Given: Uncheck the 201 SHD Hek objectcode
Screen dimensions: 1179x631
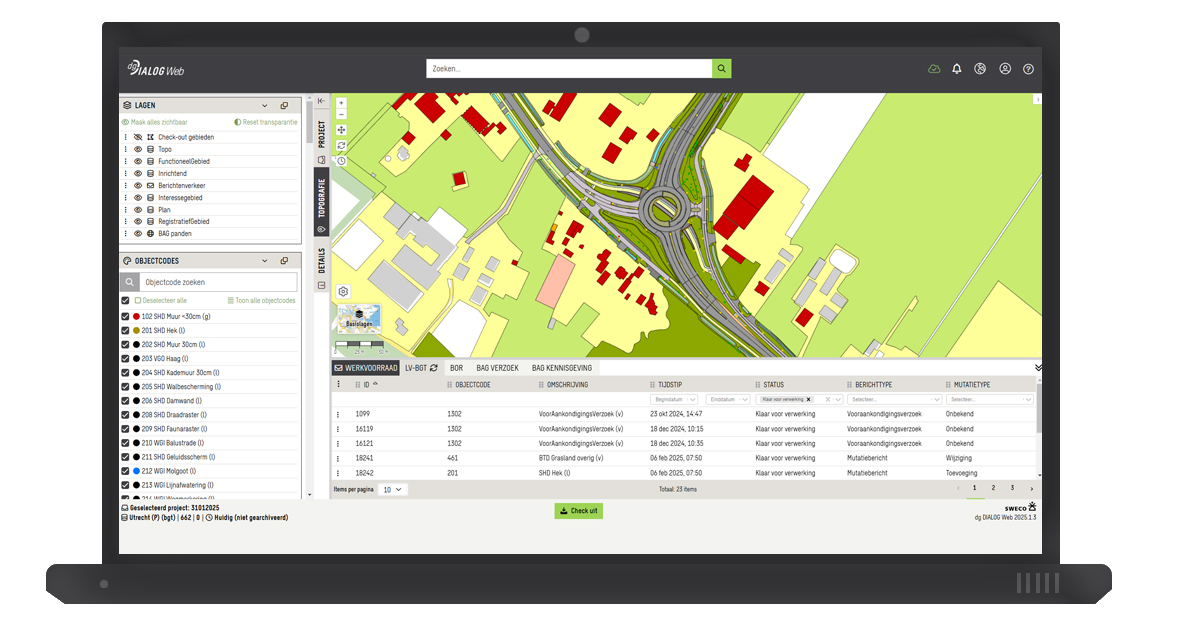Looking at the screenshot, I should point(125,330).
